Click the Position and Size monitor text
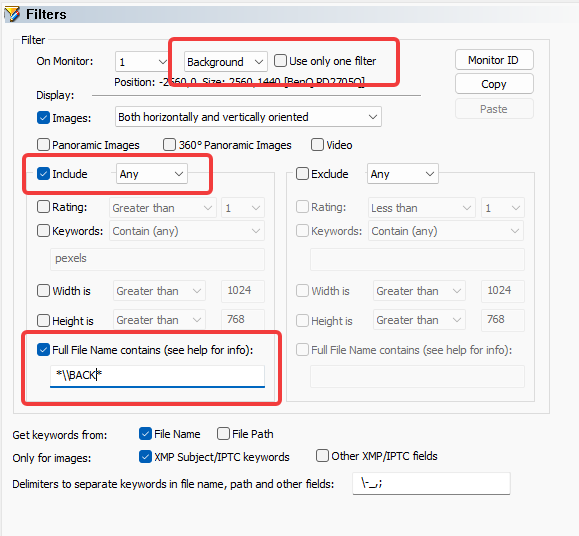 coord(239,82)
